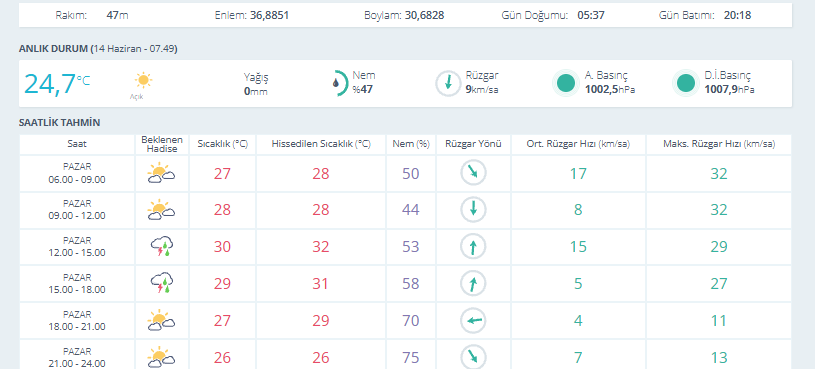Viewport: 815px width, 369px height.
Task: Click humidity 75 in 21.00 - 24.00 row
Action: click(x=411, y=358)
